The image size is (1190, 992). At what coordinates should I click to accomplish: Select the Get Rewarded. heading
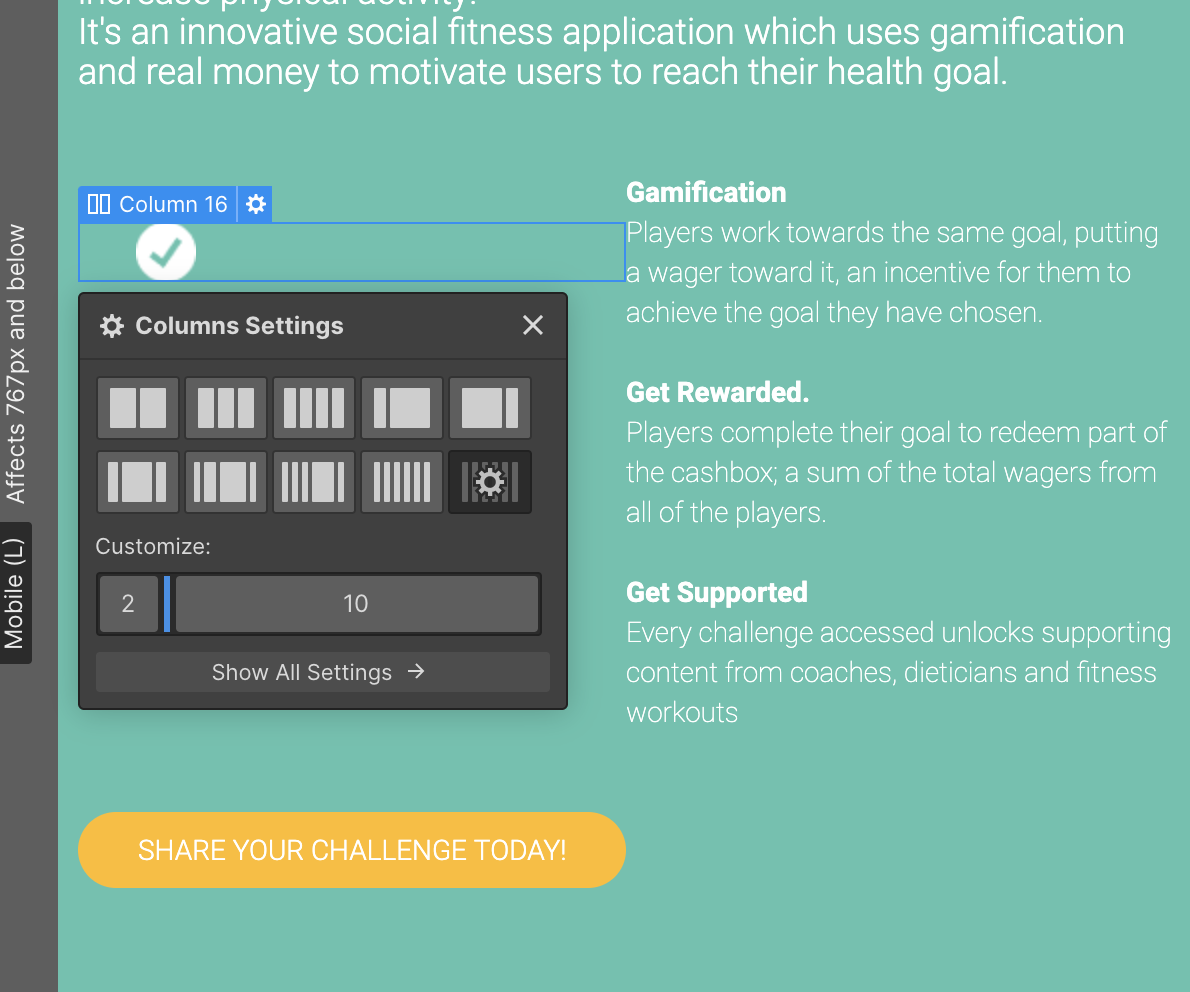(717, 392)
